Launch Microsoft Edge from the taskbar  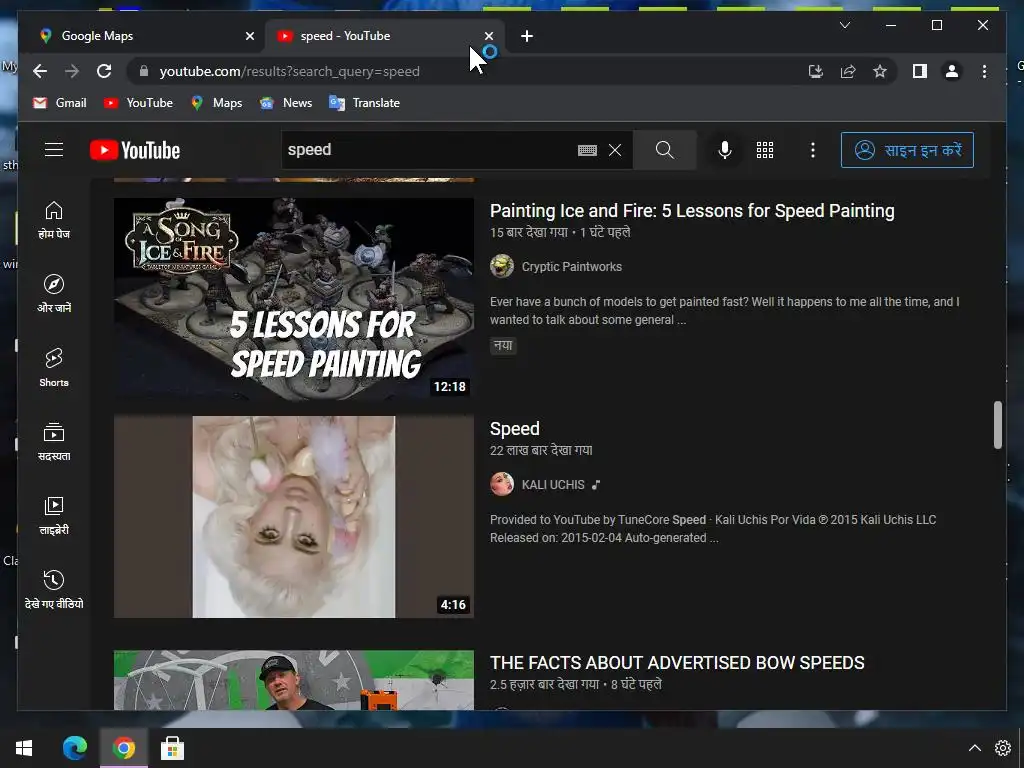point(74,748)
